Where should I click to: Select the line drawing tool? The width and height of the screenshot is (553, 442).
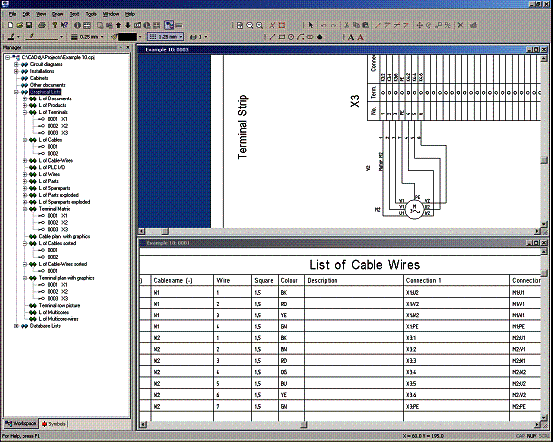272,37
